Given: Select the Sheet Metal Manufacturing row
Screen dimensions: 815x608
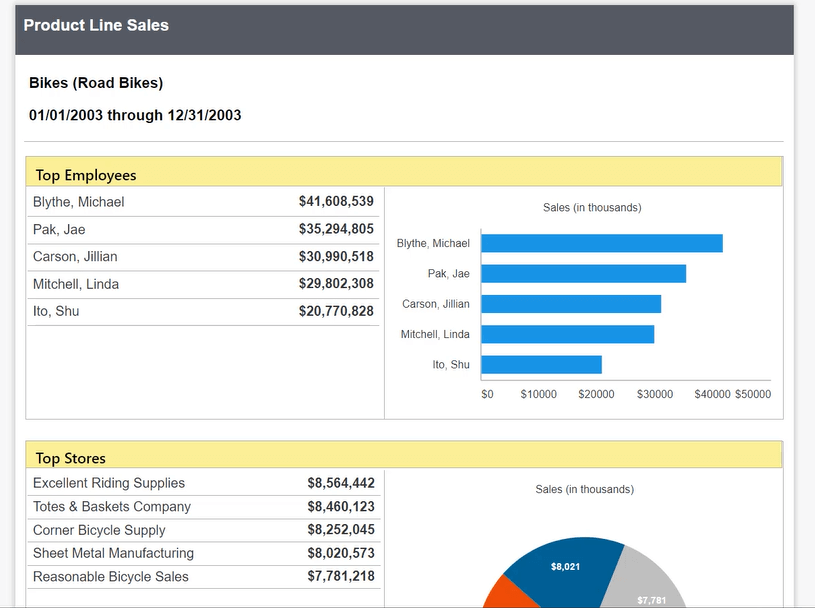Looking at the screenshot, I should click(x=110, y=553).
